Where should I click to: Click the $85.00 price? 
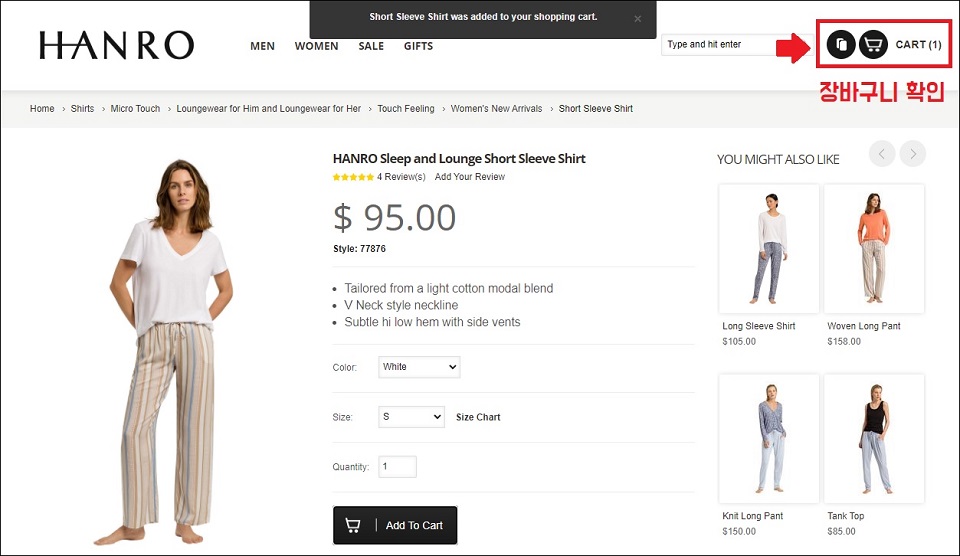(841, 531)
